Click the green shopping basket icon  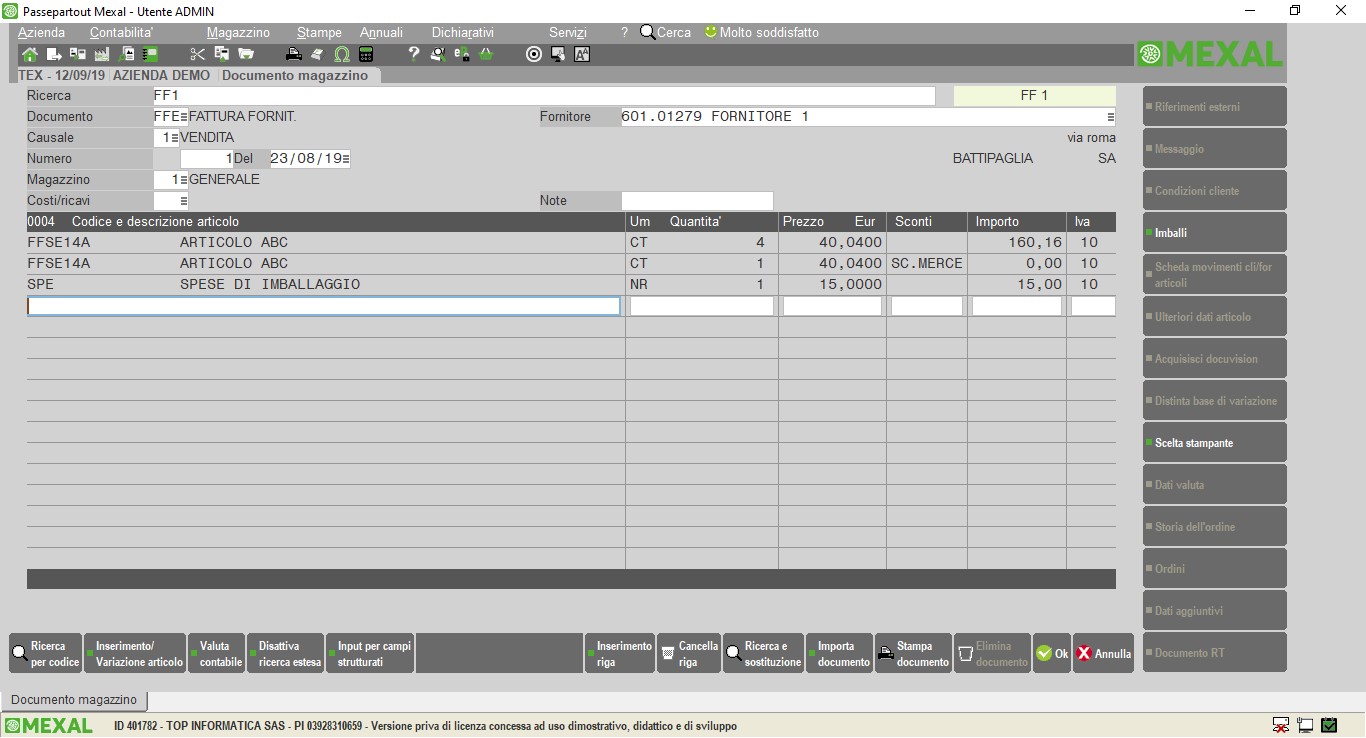[x=486, y=54]
